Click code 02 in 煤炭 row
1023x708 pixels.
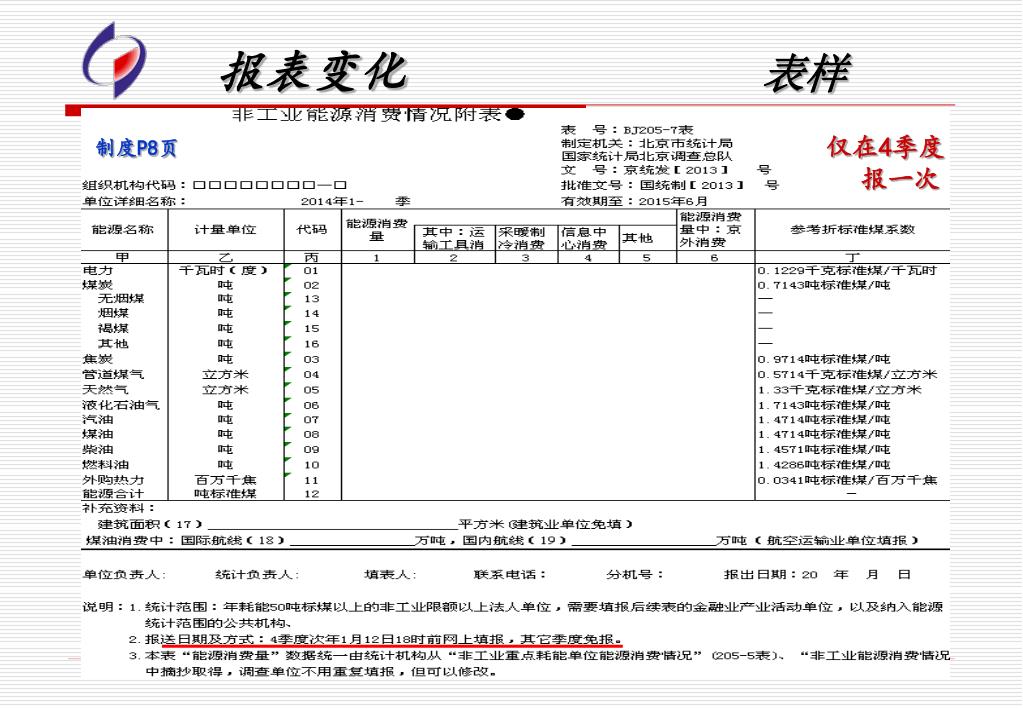click(311, 285)
